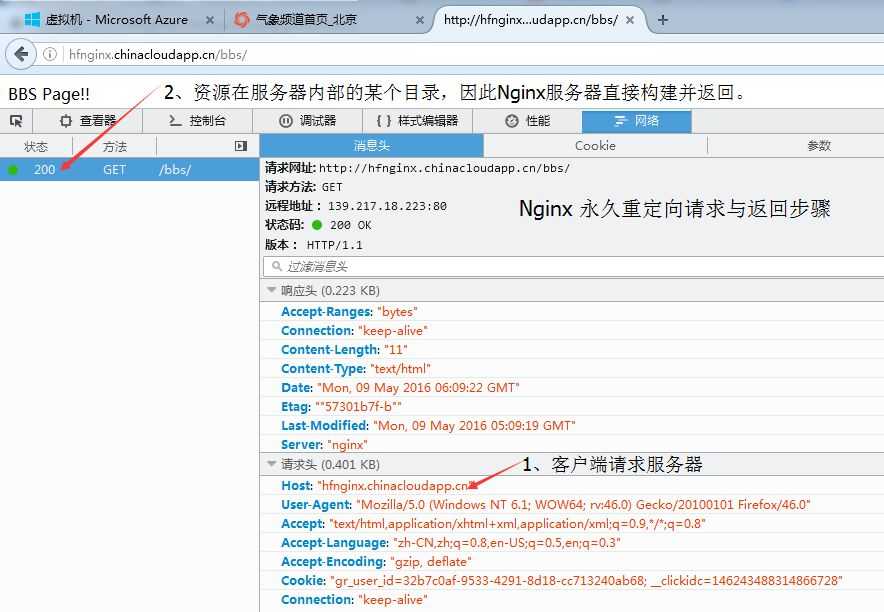Click the 状态码 200 OK value
This screenshot has width=884, height=612.
(x=350, y=225)
